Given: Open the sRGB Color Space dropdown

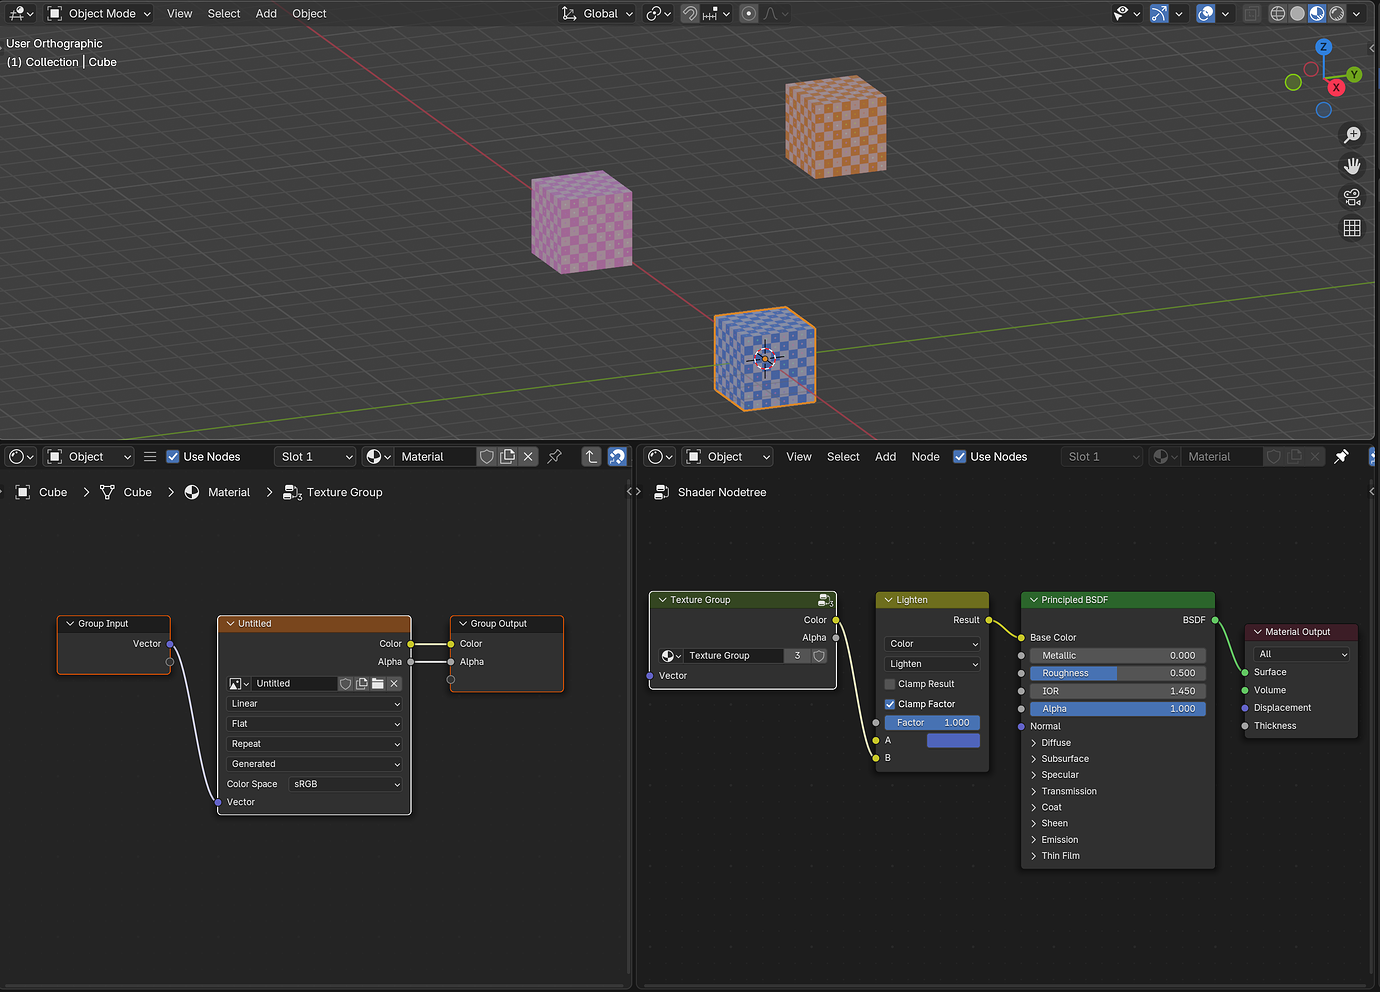Looking at the screenshot, I should click(346, 784).
